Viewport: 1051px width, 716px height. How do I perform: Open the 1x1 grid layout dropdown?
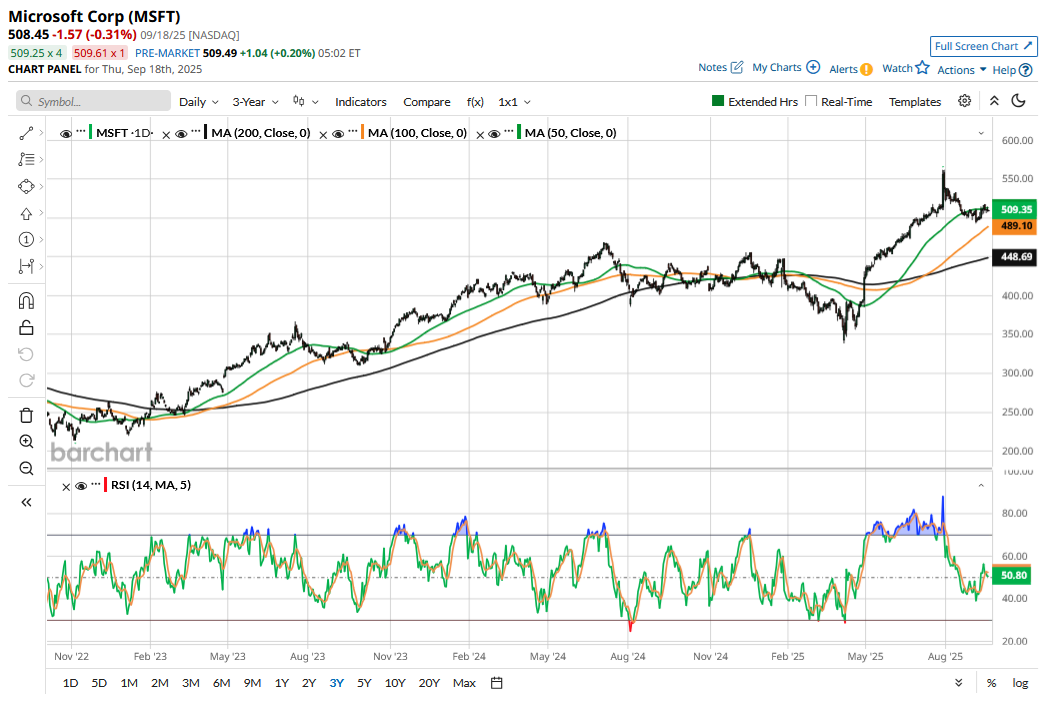click(x=515, y=102)
